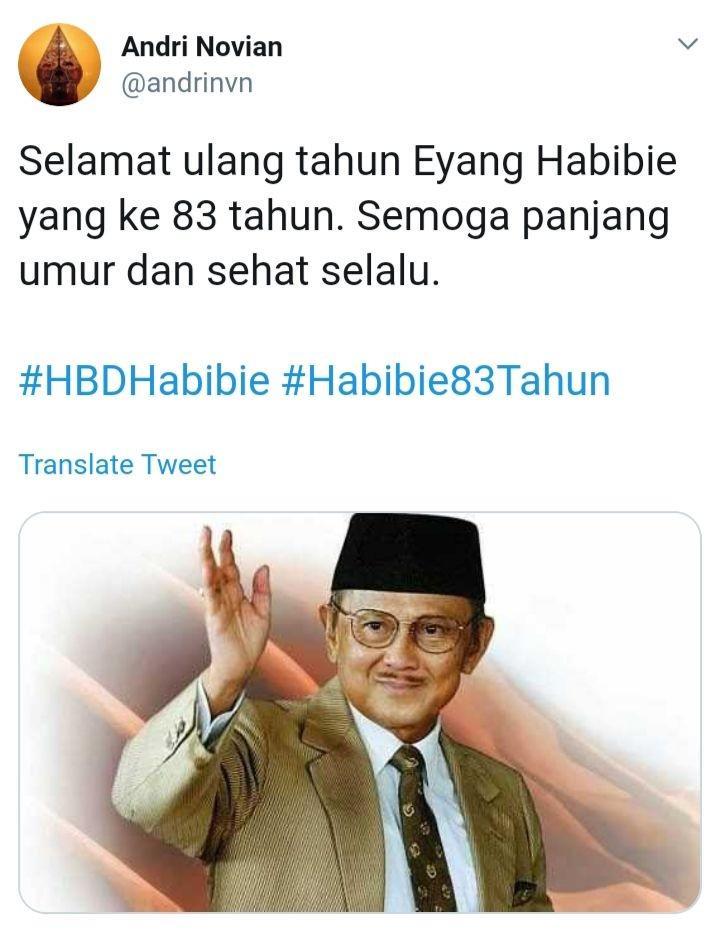The image size is (720, 941).
Task: Open the #Habibie83Tahun hashtag
Action: [446, 380]
